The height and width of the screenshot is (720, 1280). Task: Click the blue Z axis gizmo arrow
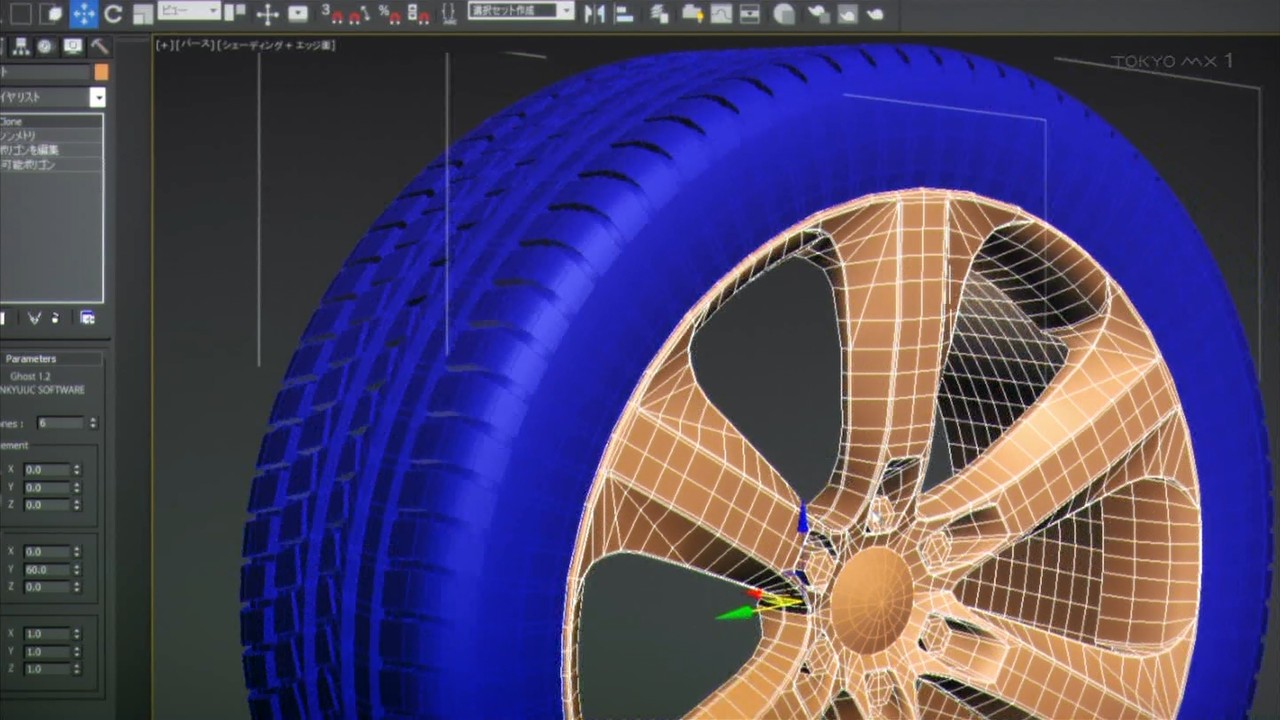(801, 517)
